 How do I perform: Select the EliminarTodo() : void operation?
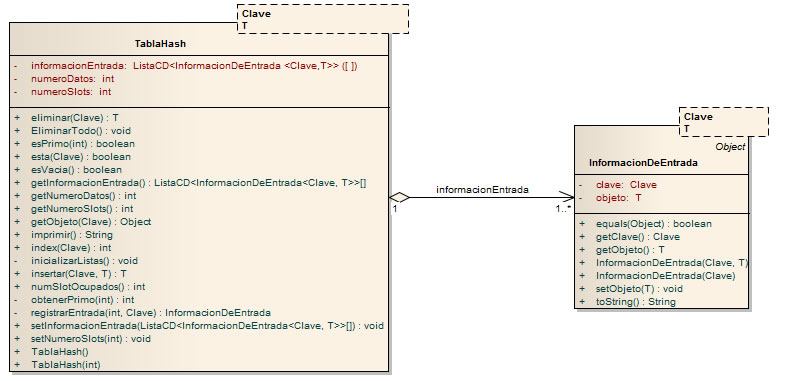(x=81, y=131)
